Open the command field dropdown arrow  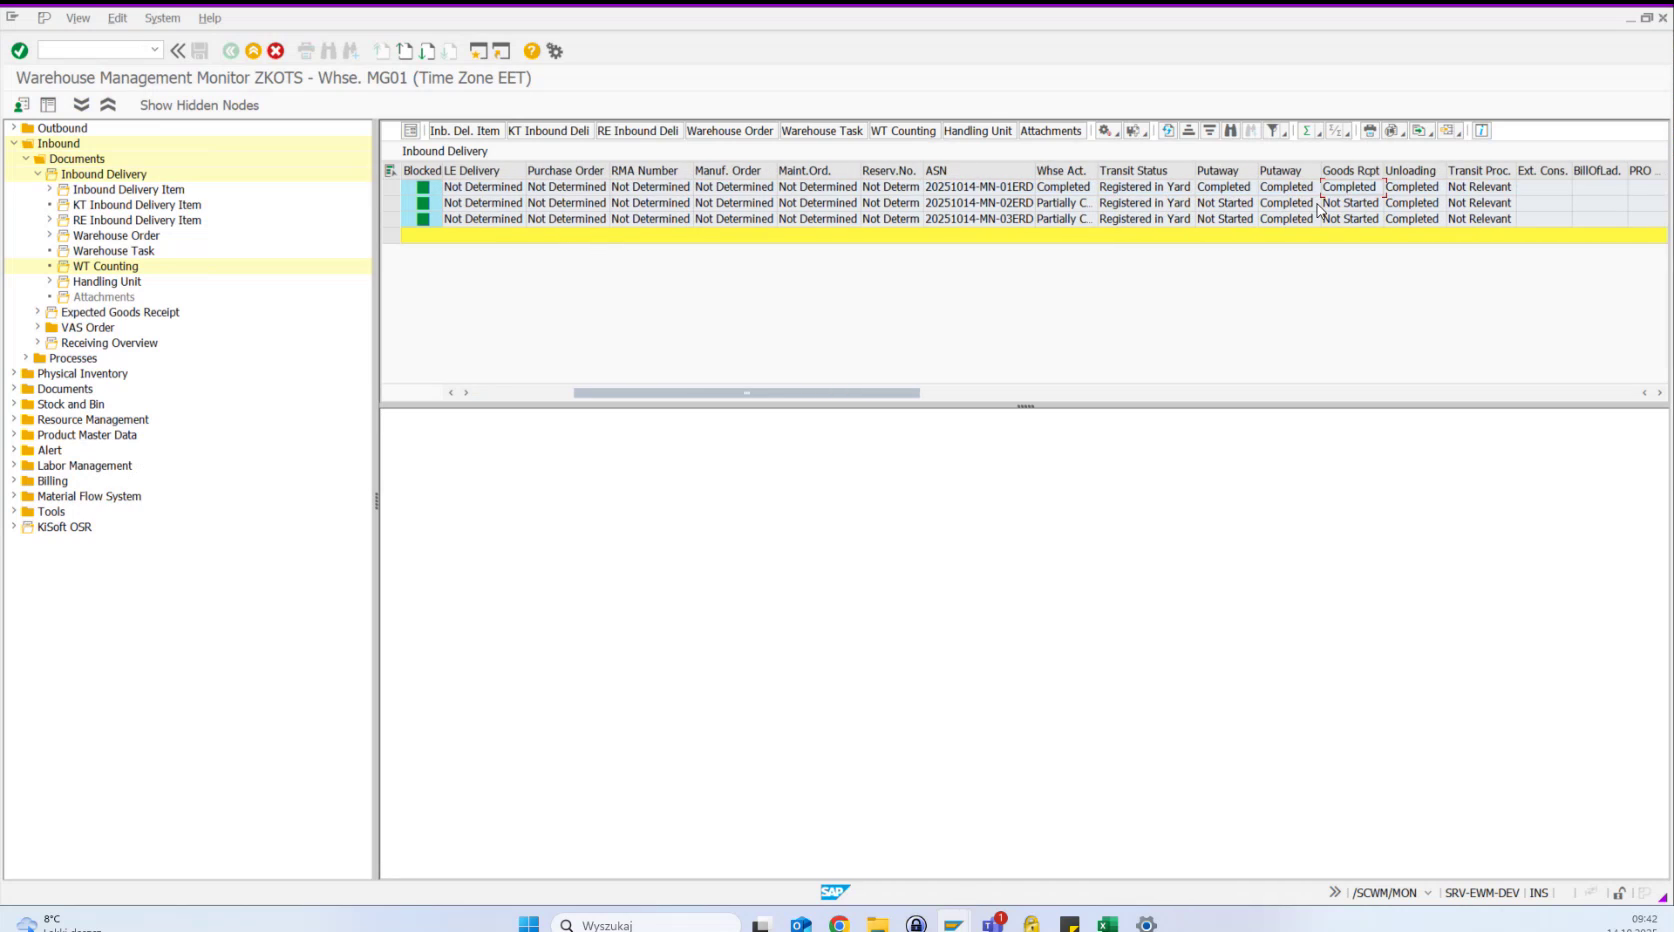click(155, 49)
